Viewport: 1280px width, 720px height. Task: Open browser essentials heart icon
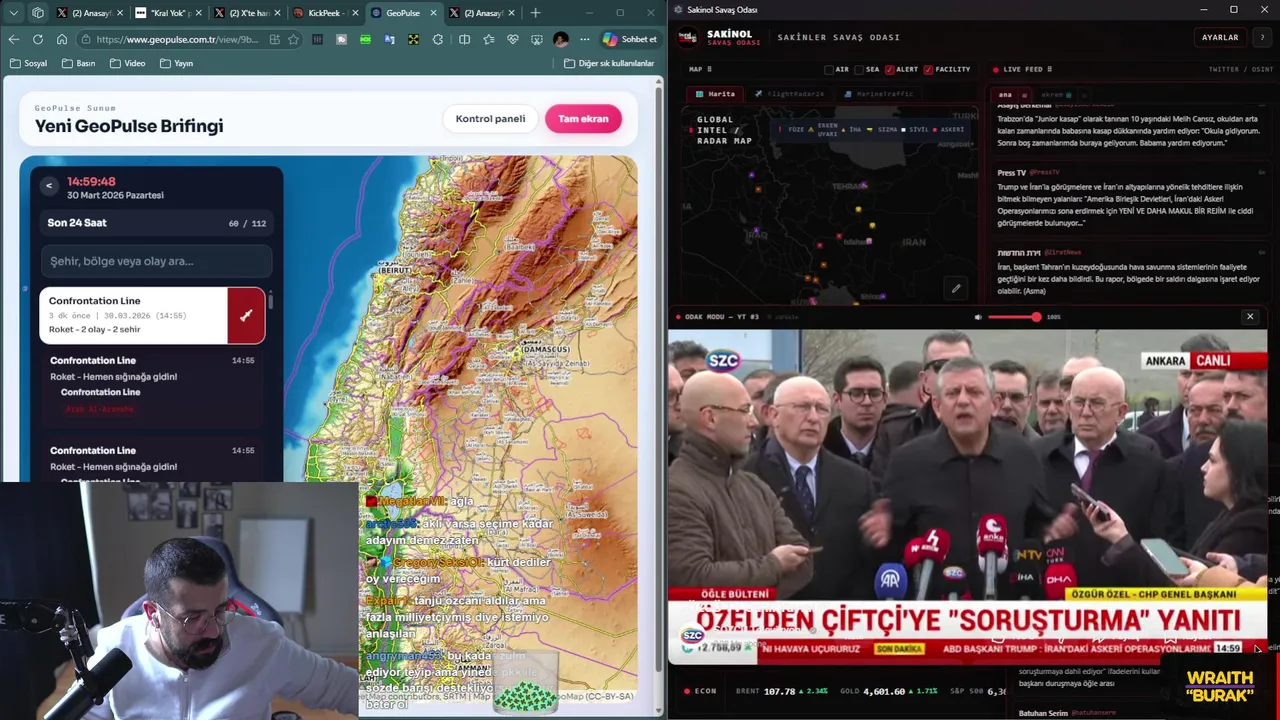512,39
